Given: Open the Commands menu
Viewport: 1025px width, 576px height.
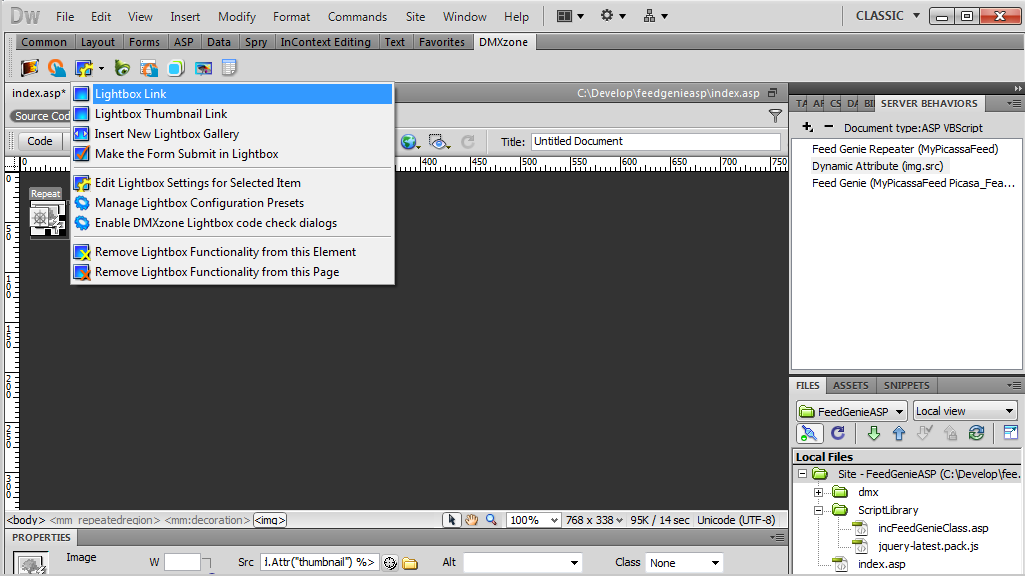Looking at the screenshot, I should pos(357,17).
